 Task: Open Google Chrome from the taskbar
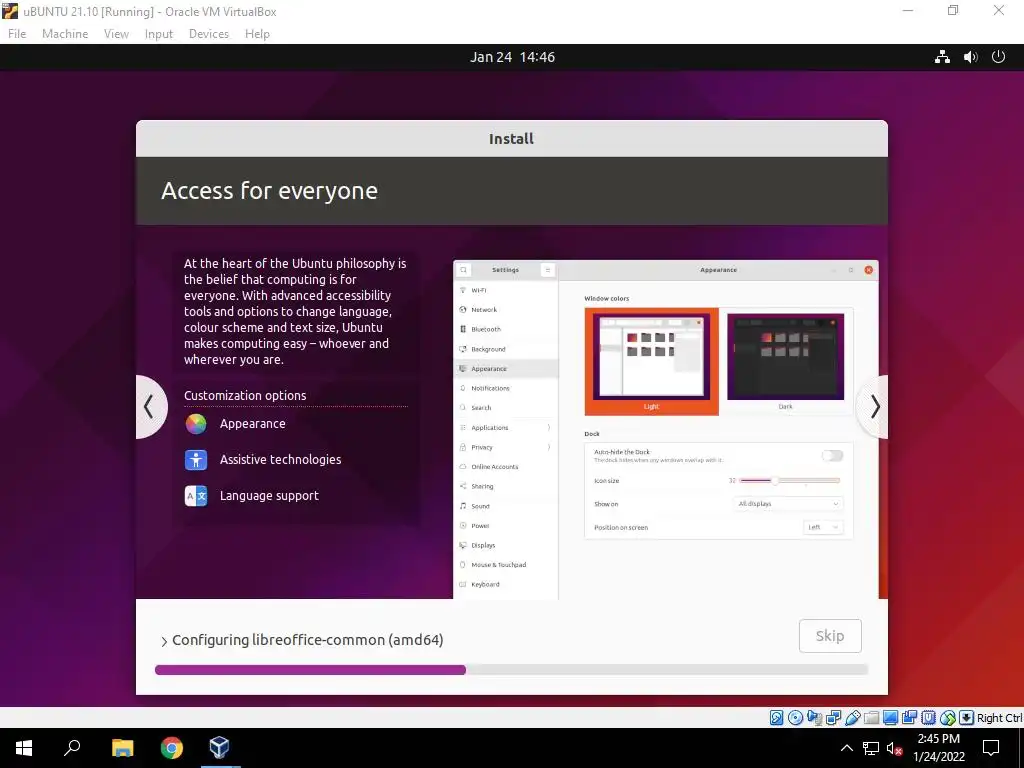click(172, 748)
